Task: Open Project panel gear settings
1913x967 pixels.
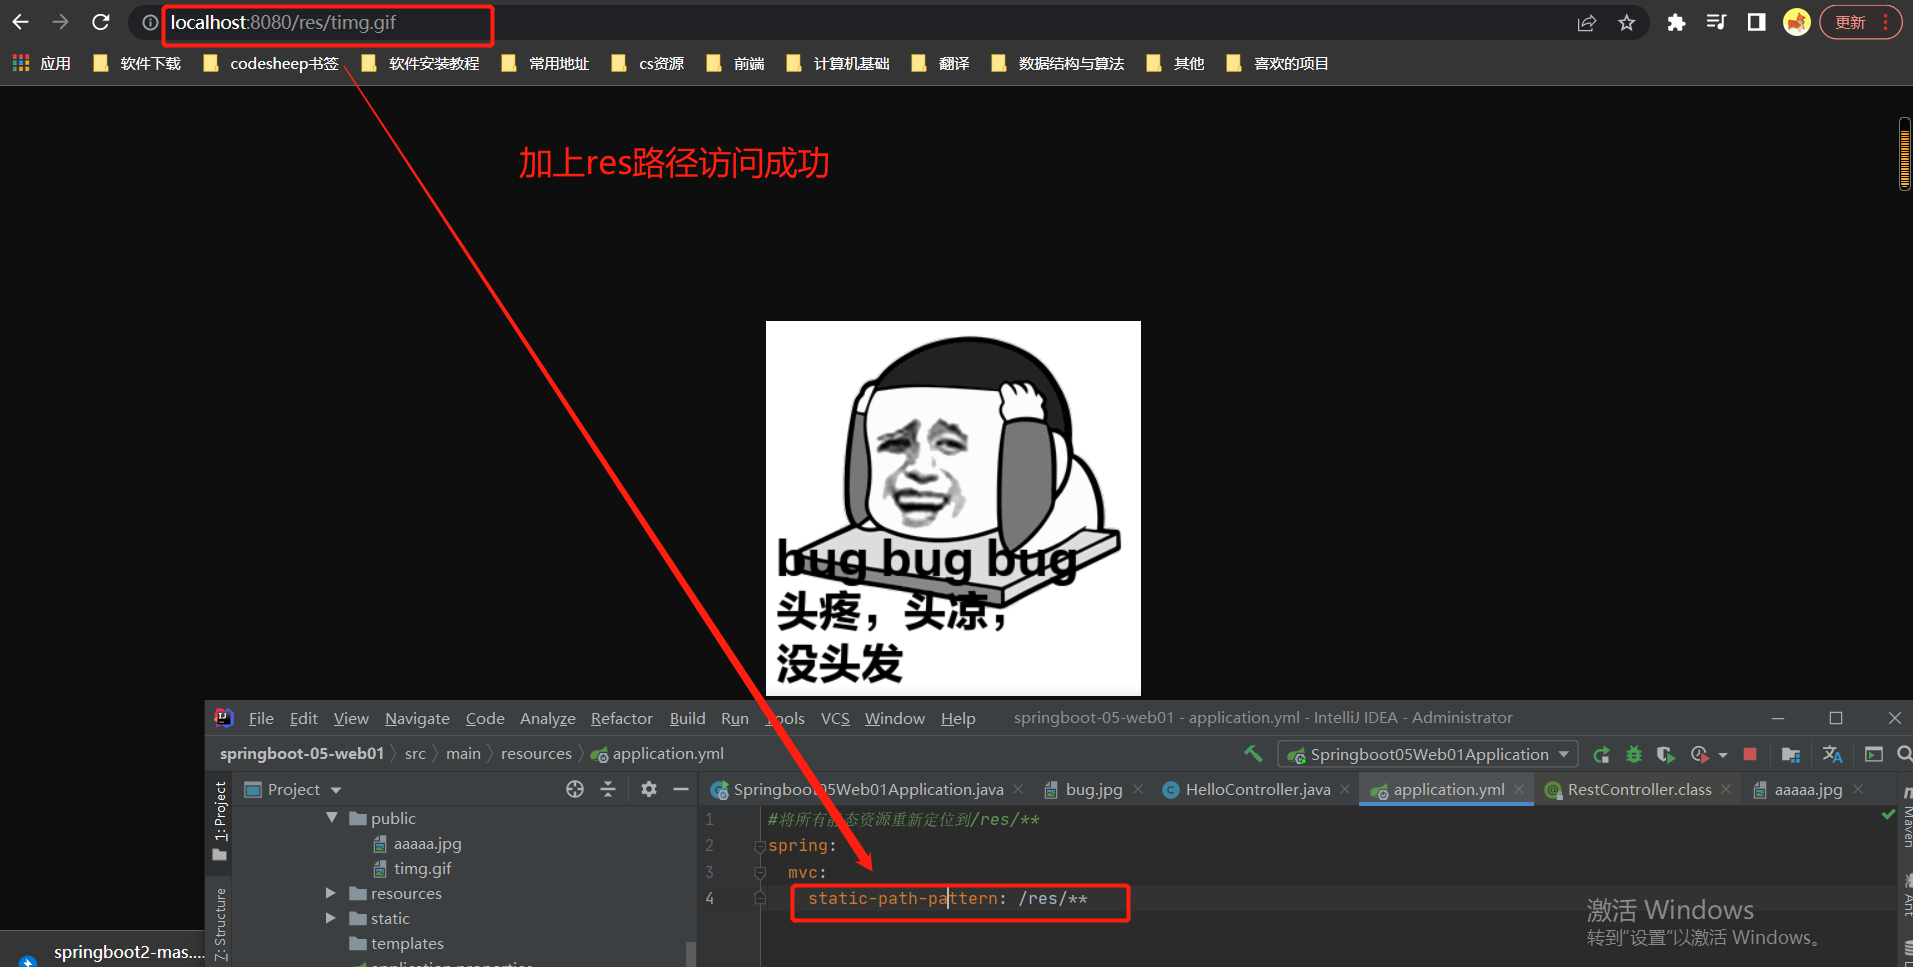Action: click(x=649, y=789)
